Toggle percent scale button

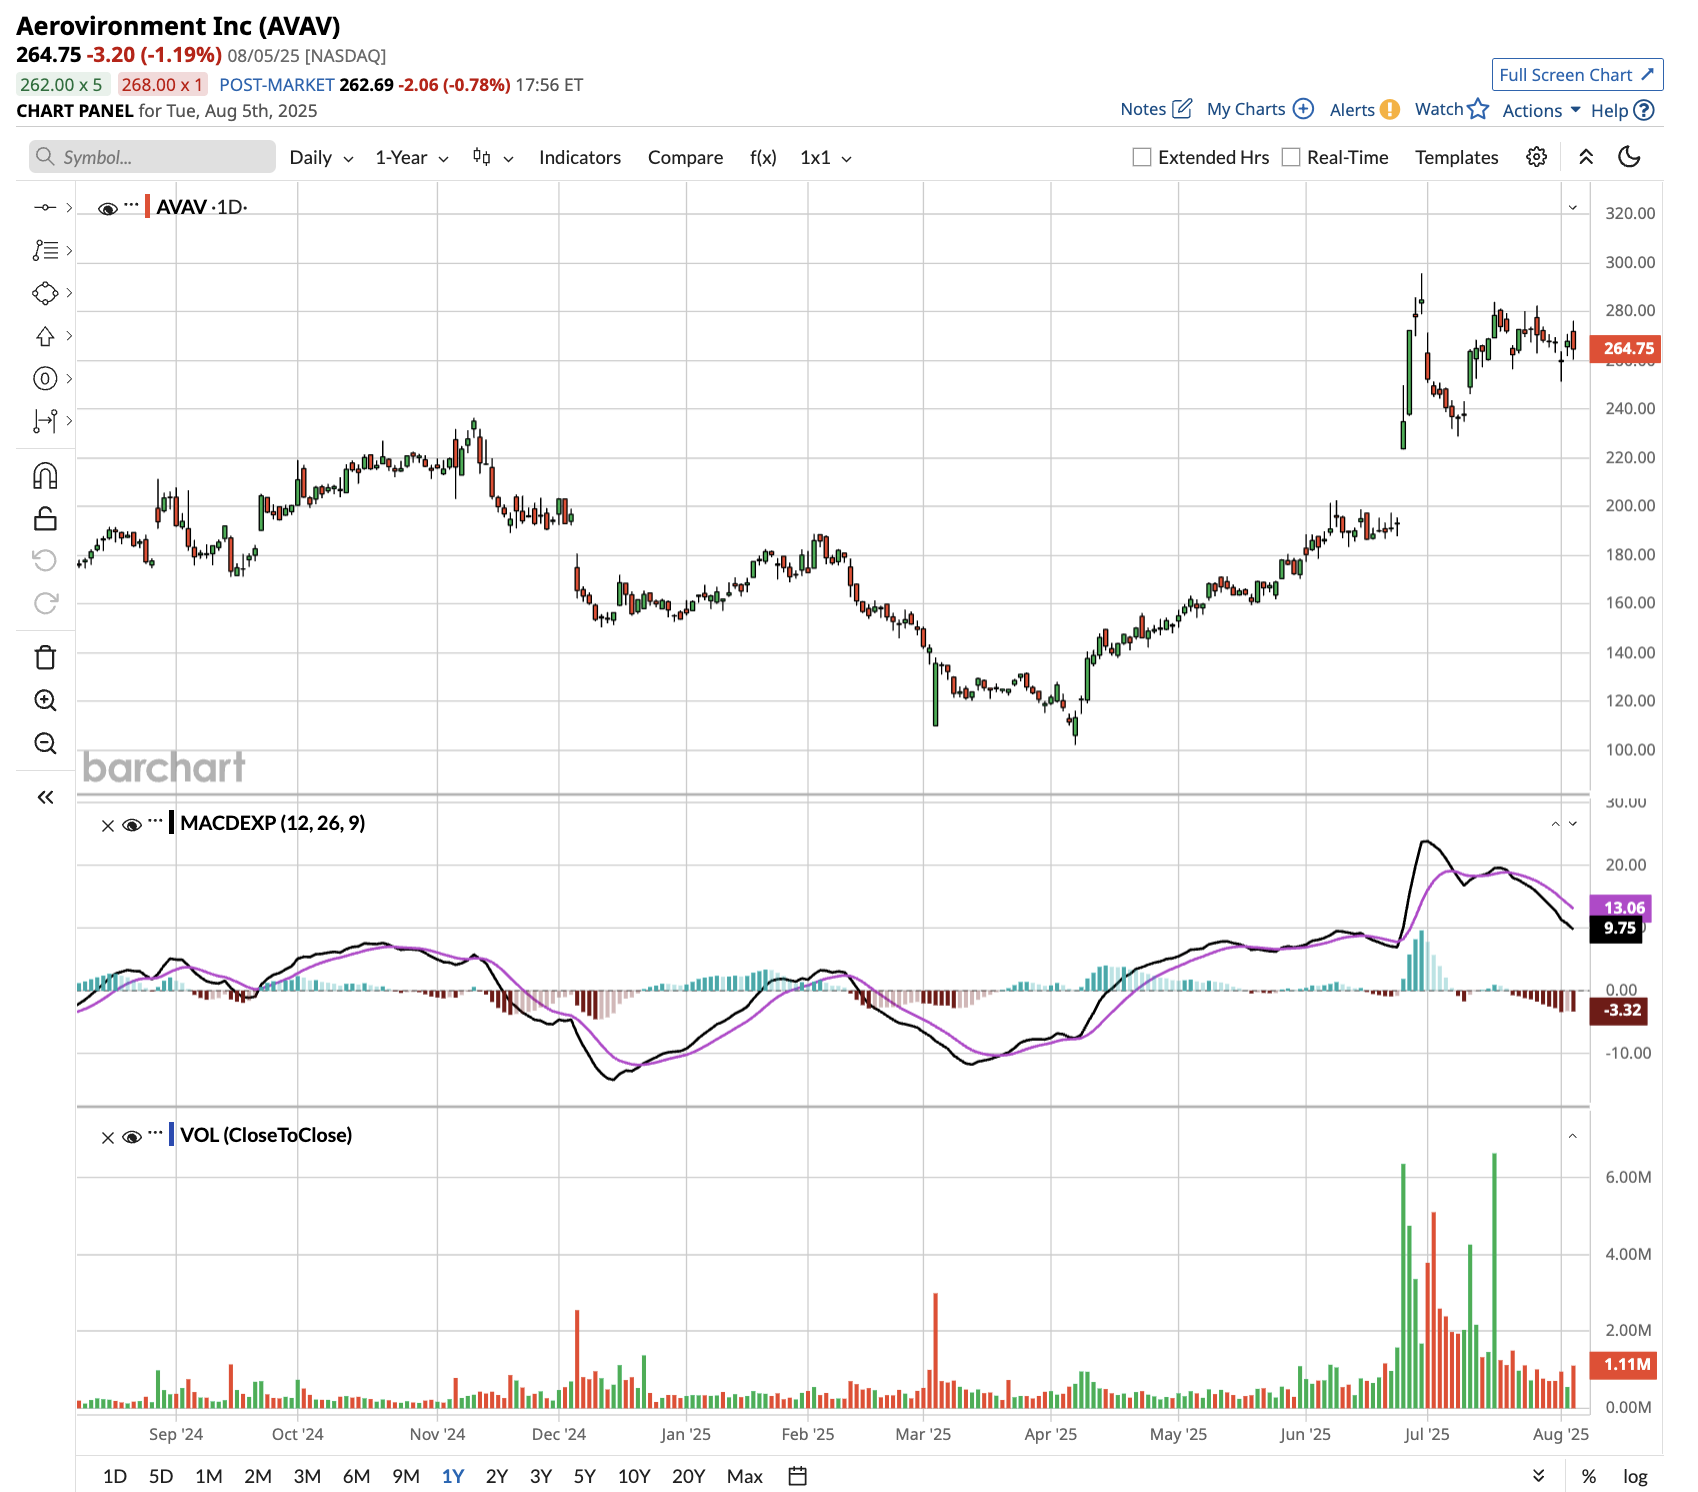coord(1588,1476)
